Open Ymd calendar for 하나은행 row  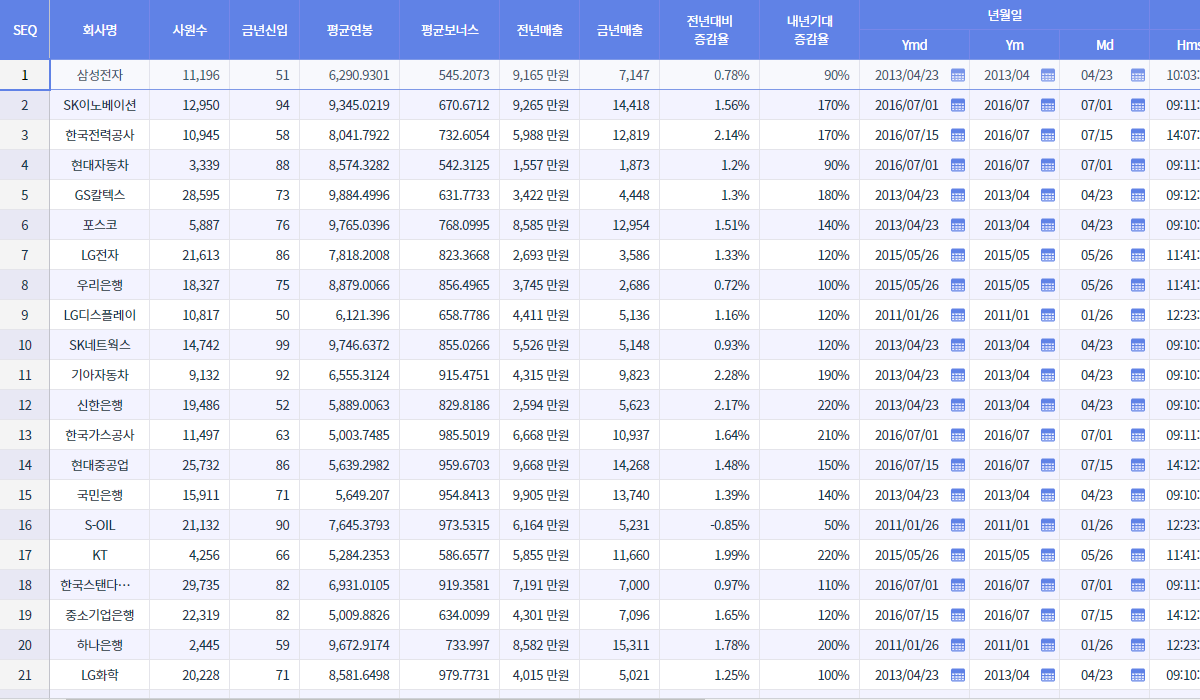[957, 645]
